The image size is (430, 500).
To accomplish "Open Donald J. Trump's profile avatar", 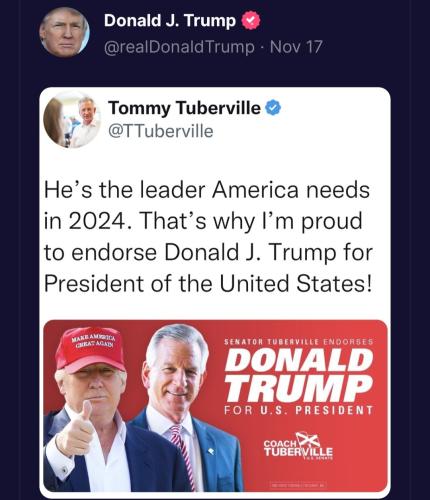I will pos(65,32).
